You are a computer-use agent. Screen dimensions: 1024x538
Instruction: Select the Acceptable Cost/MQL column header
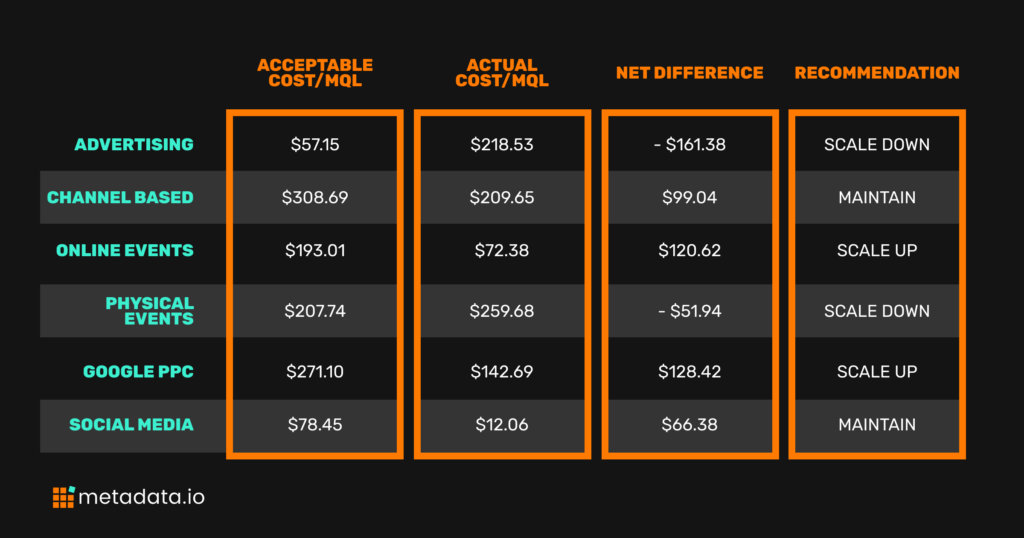(315, 72)
